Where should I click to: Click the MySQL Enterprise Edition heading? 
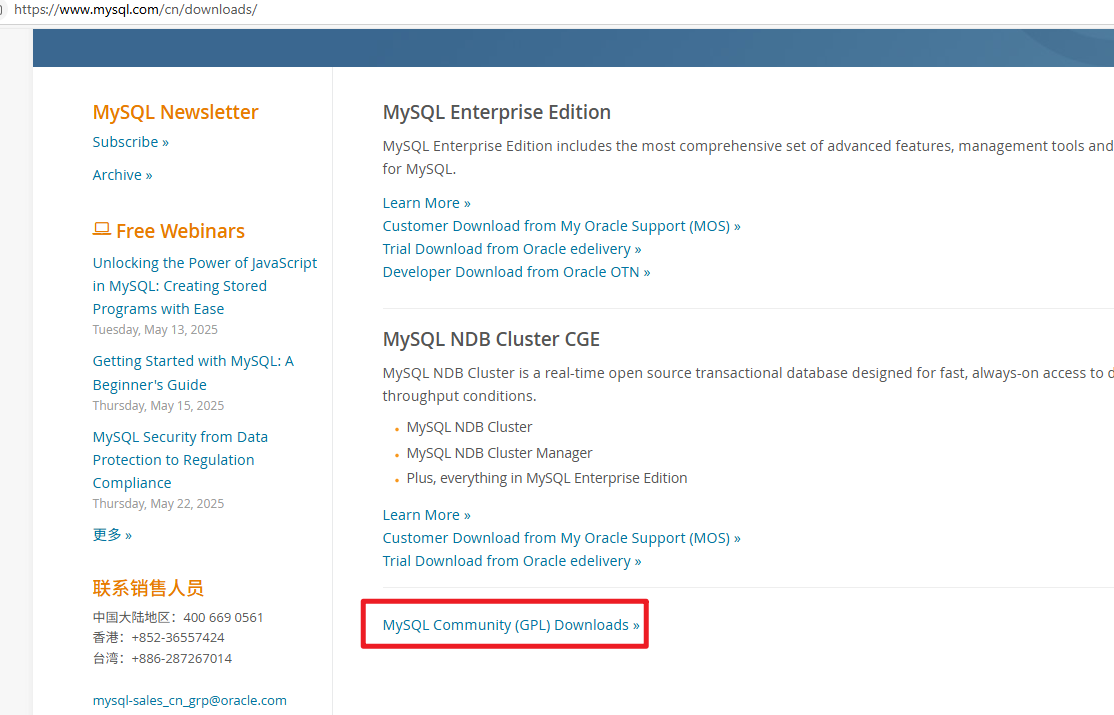click(497, 112)
